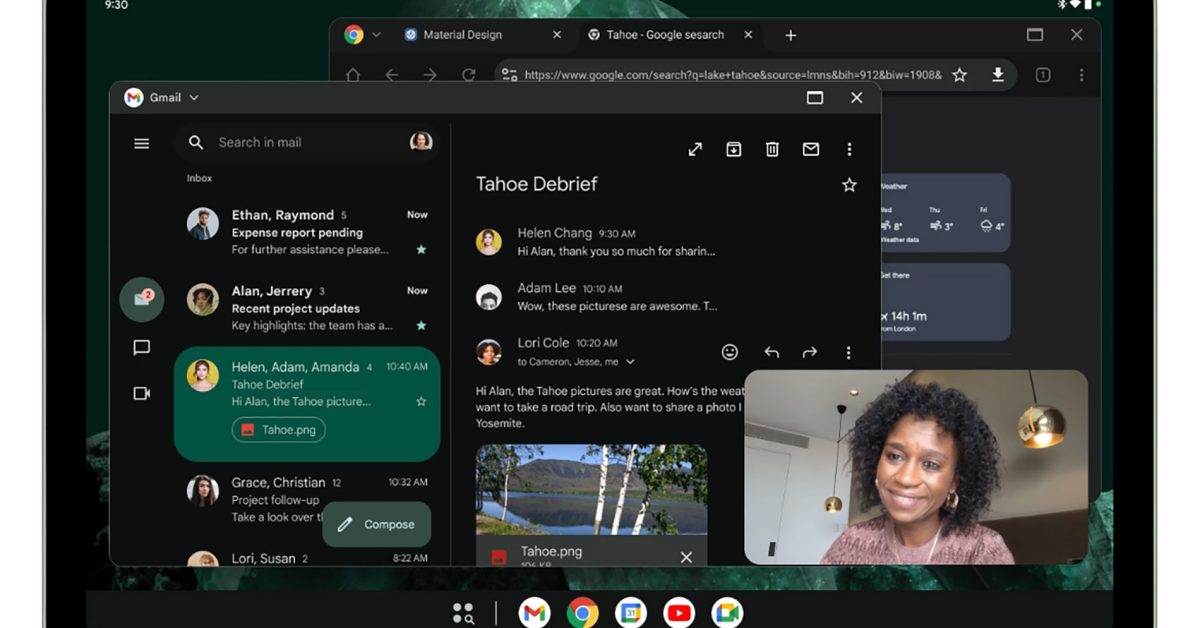
Task: Click the Compose button
Action: pos(376,524)
